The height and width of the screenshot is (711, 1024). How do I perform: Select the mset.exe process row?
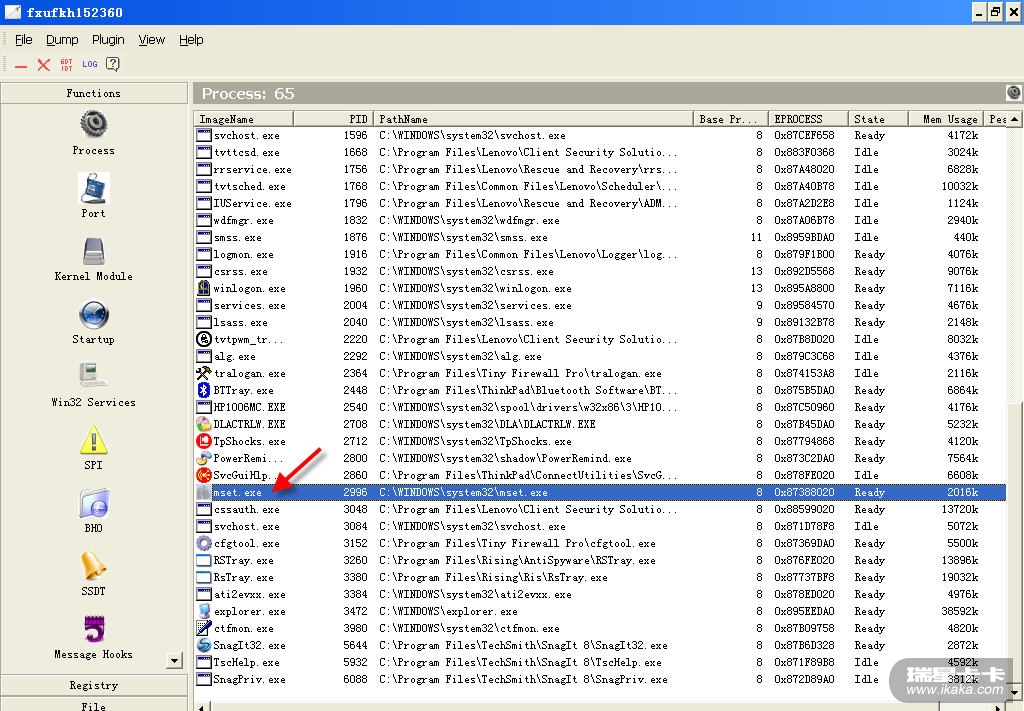600,492
